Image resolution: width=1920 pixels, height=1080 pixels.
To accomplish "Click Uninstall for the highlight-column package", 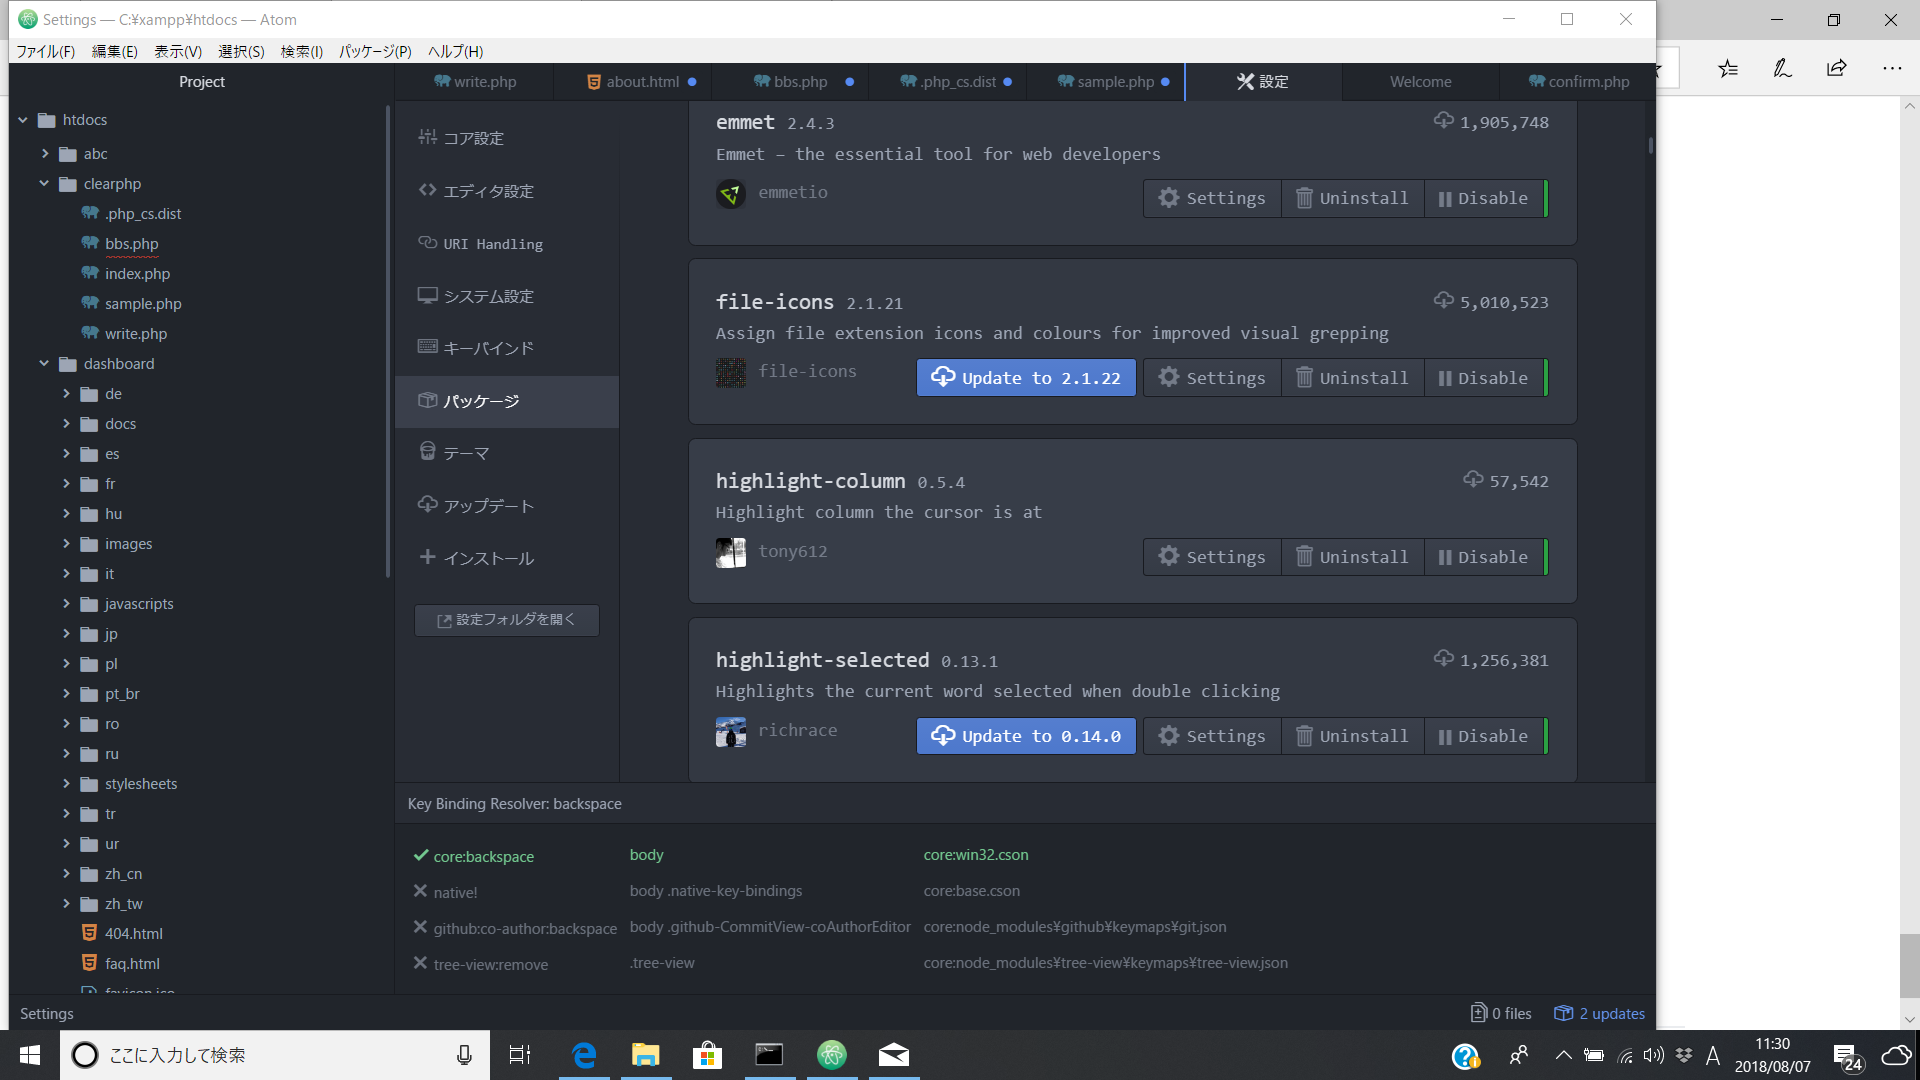I will [x=1352, y=556].
